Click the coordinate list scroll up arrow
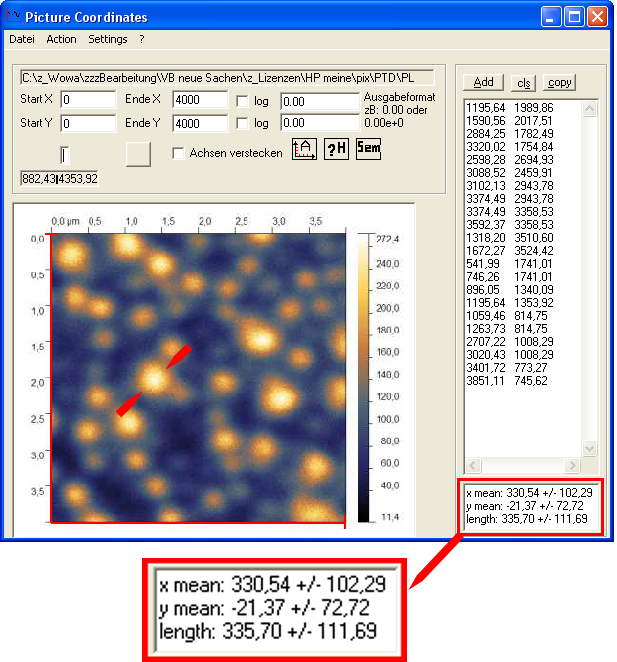This screenshot has height=662, width=617. [x=590, y=109]
